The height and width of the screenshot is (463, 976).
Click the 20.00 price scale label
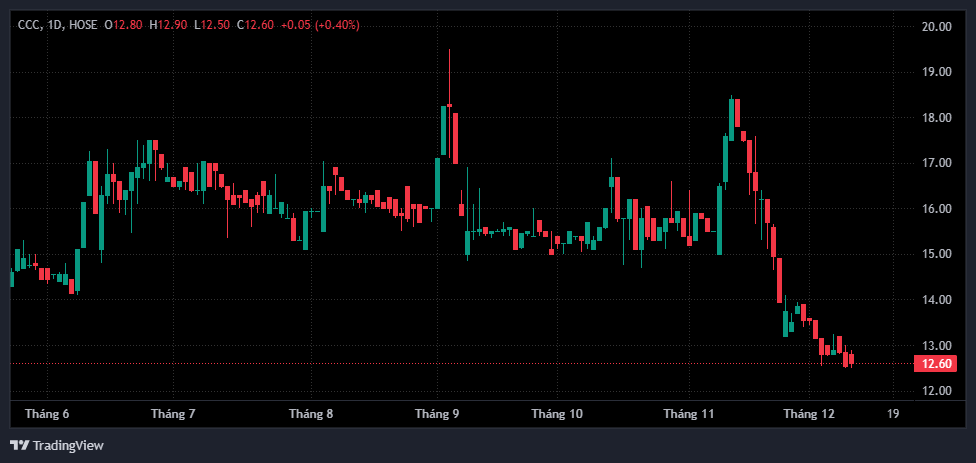[936, 27]
